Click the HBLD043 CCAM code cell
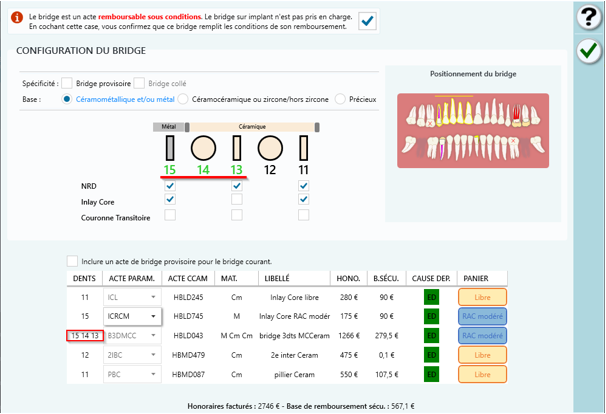This screenshot has width=606, height=414. point(188,336)
